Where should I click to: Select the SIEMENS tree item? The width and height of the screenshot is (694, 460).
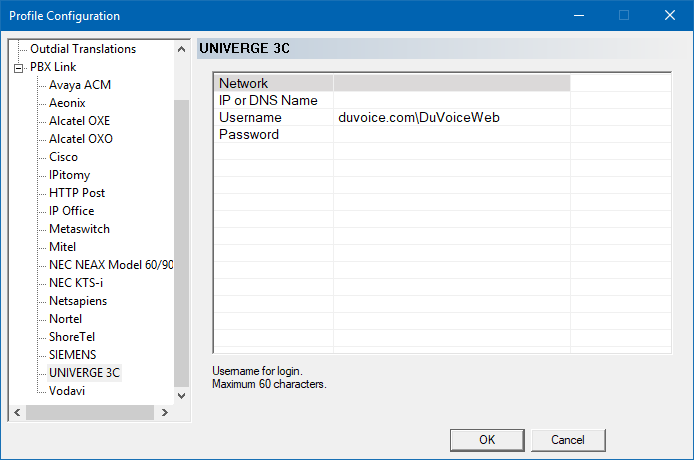[x=73, y=355]
